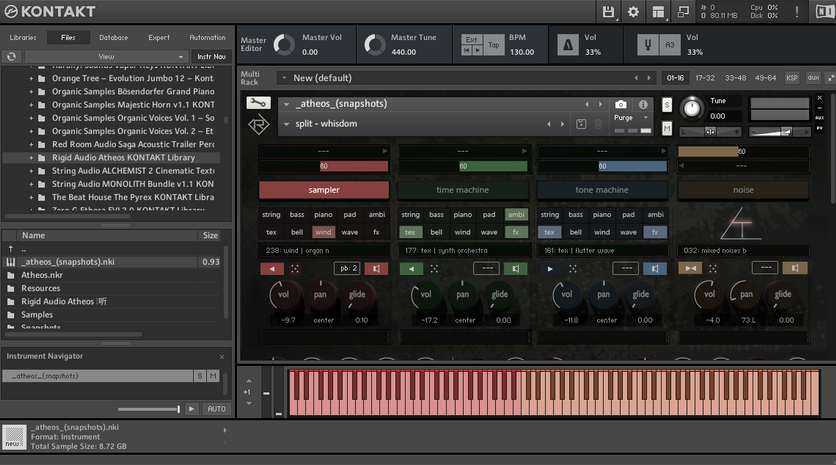Screen dimensions: 836x465
Task: Toggle Ext sync button in Master Editor
Action: (x=471, y=39)
